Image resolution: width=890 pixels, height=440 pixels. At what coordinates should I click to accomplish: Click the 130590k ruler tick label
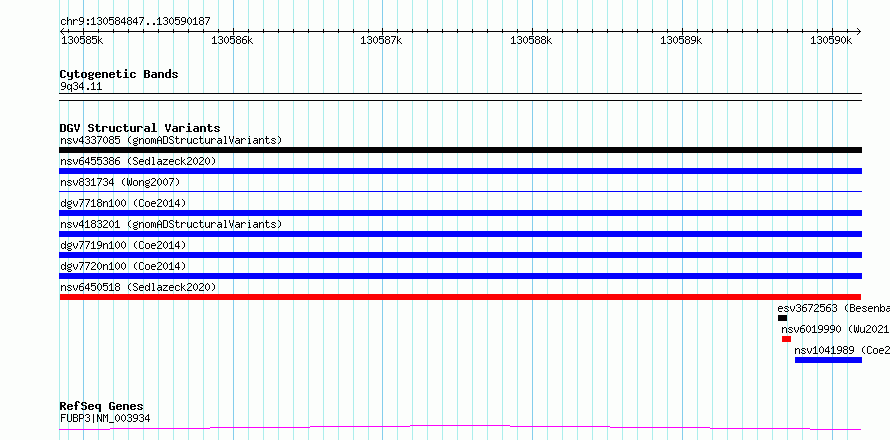(x=831, y=40)
